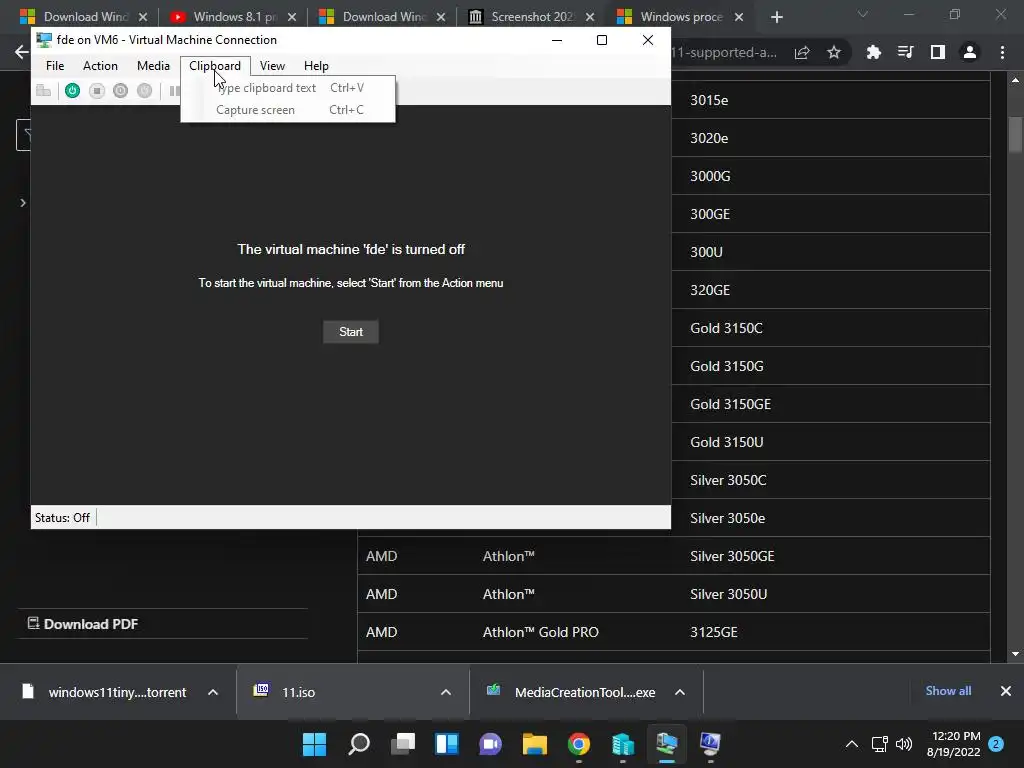Open the Media menu

pyautogui.click(x=153, y=66)
